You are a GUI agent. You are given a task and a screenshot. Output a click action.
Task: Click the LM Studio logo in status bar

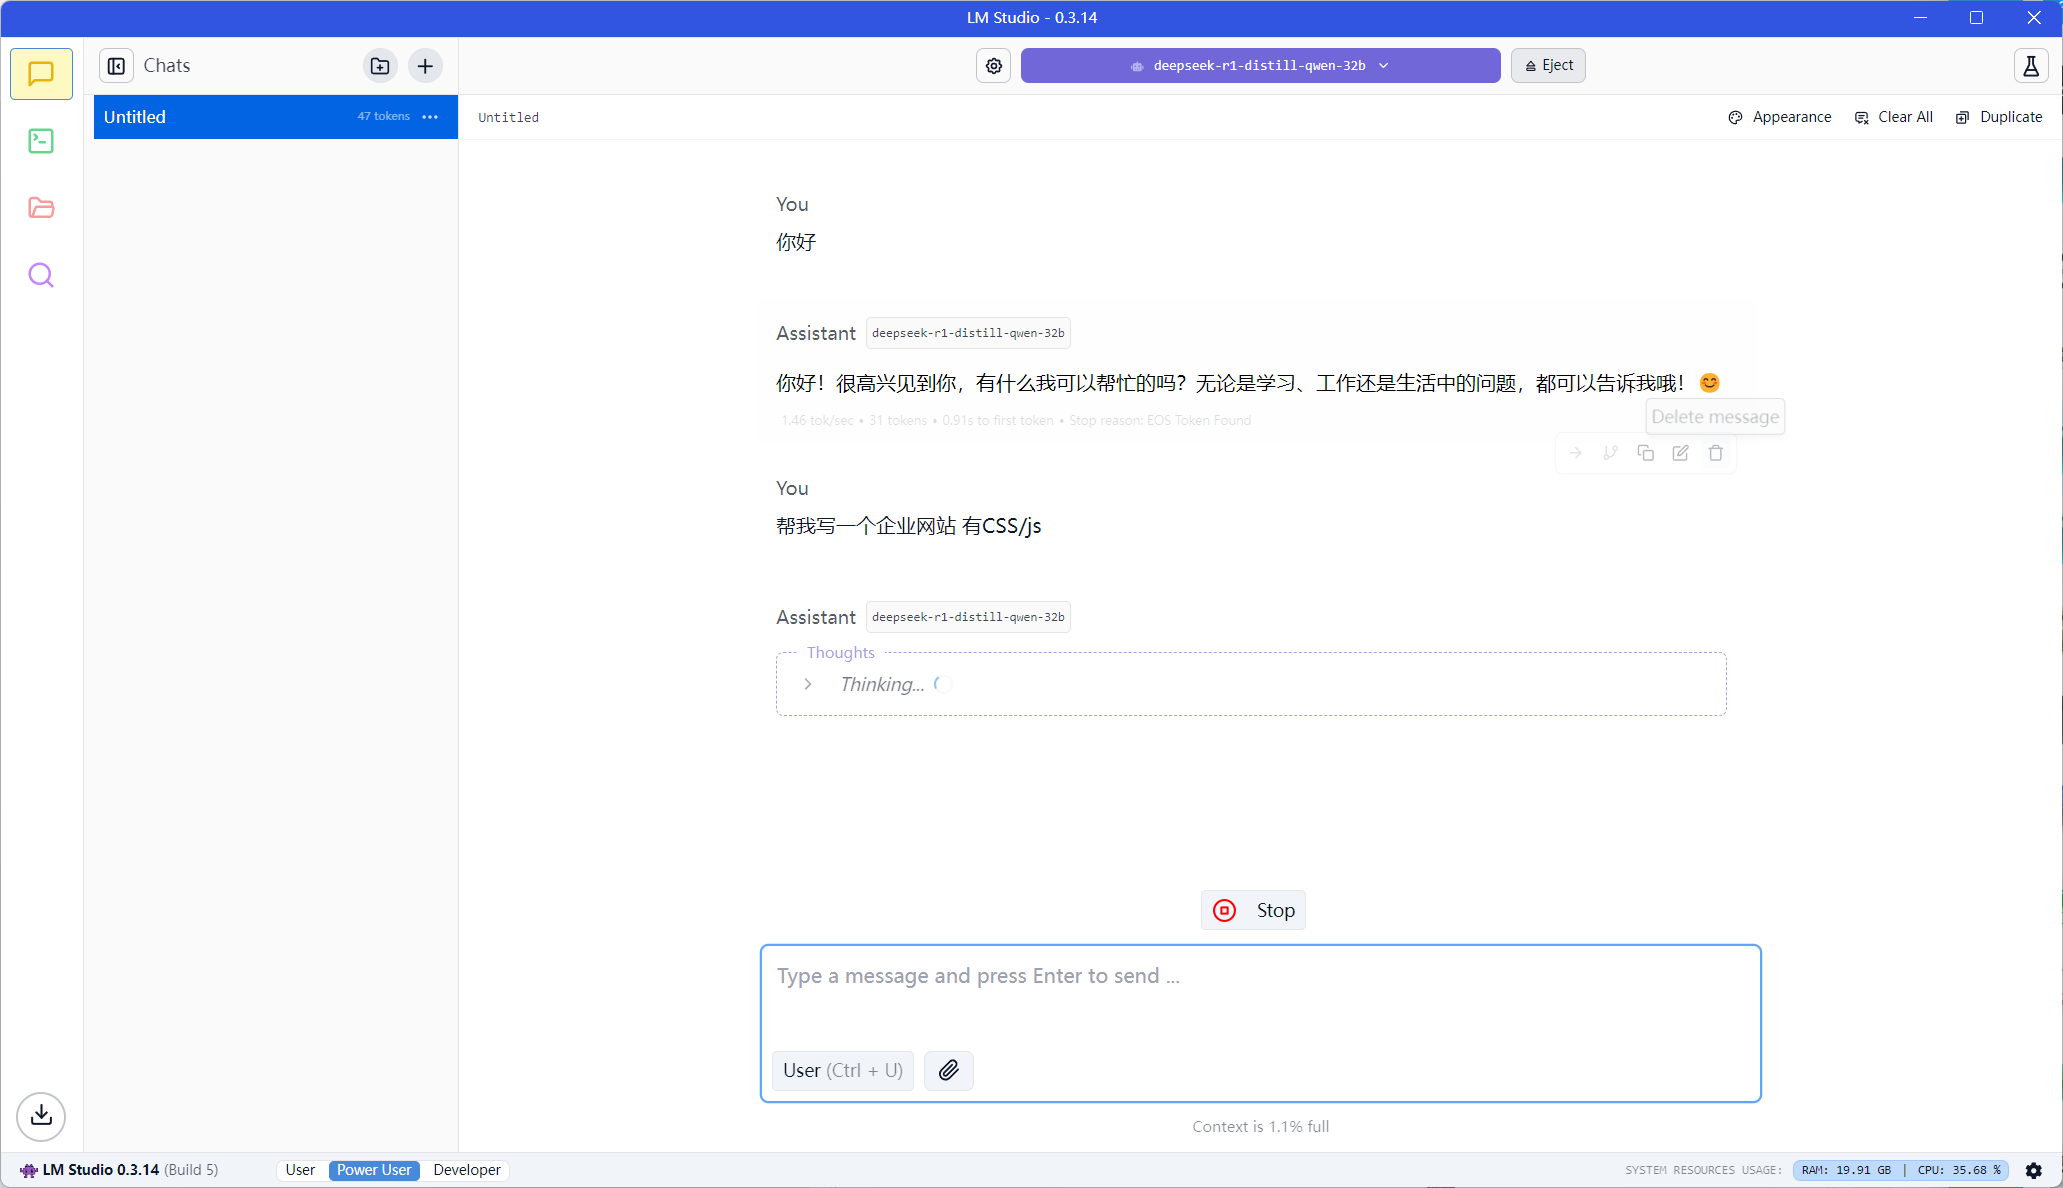pyautogui.click(x=29, y=1170)
